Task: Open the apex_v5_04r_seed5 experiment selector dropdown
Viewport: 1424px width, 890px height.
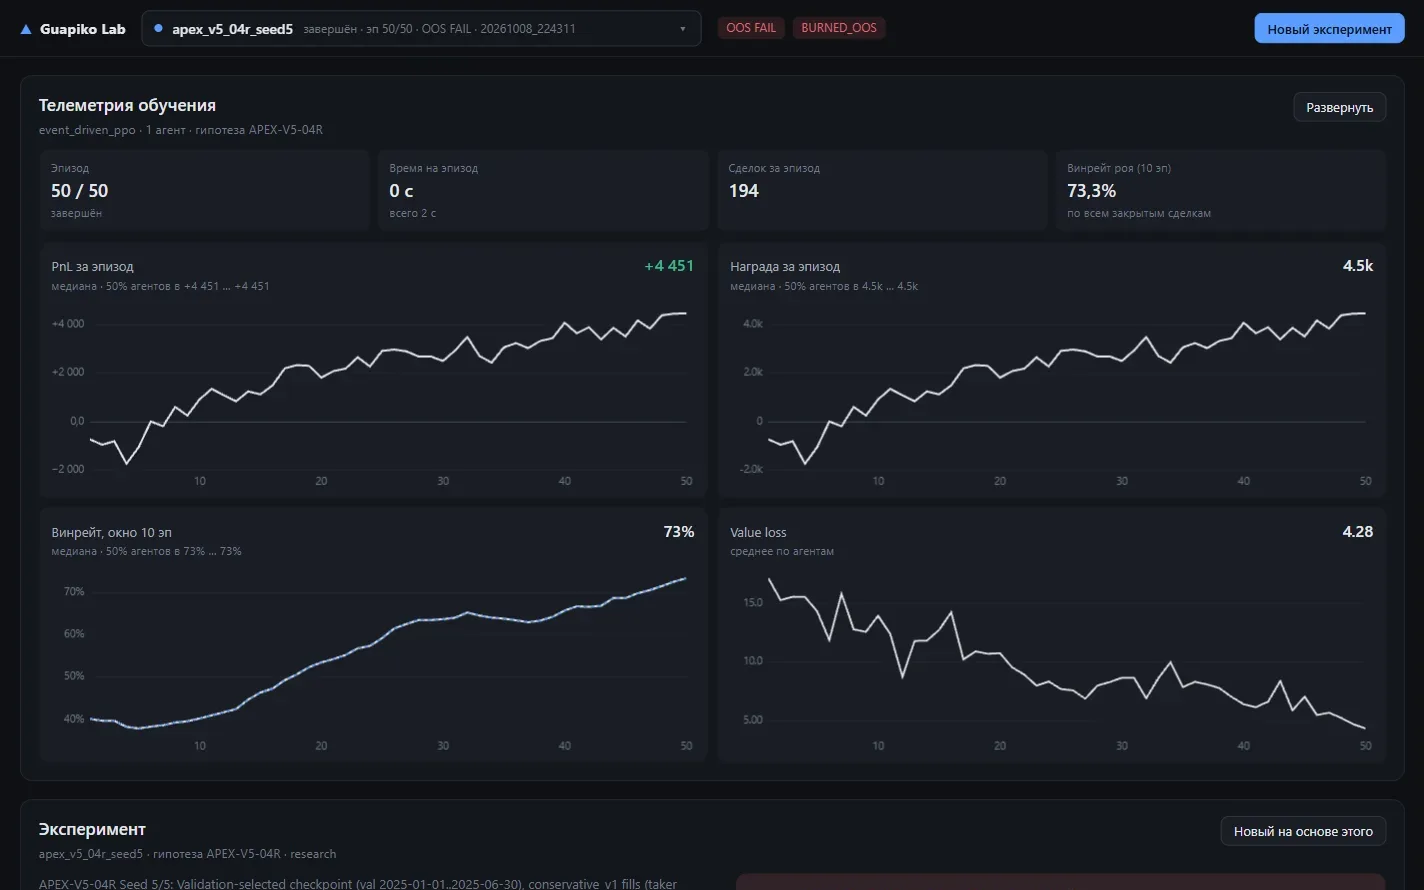Action: pos(421,29)
